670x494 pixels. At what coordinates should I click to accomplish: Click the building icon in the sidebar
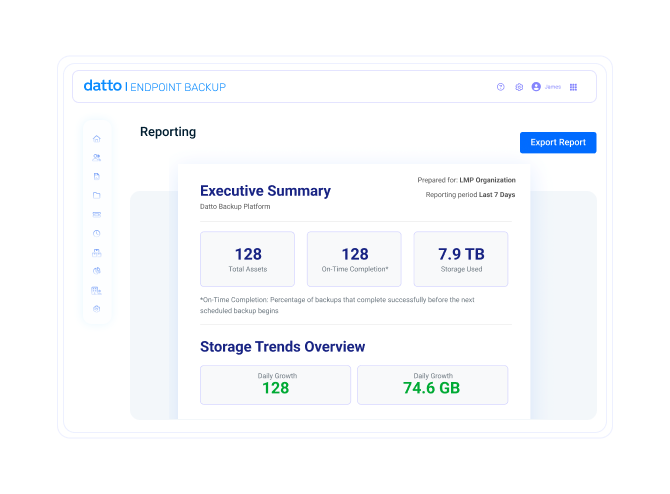97,290
